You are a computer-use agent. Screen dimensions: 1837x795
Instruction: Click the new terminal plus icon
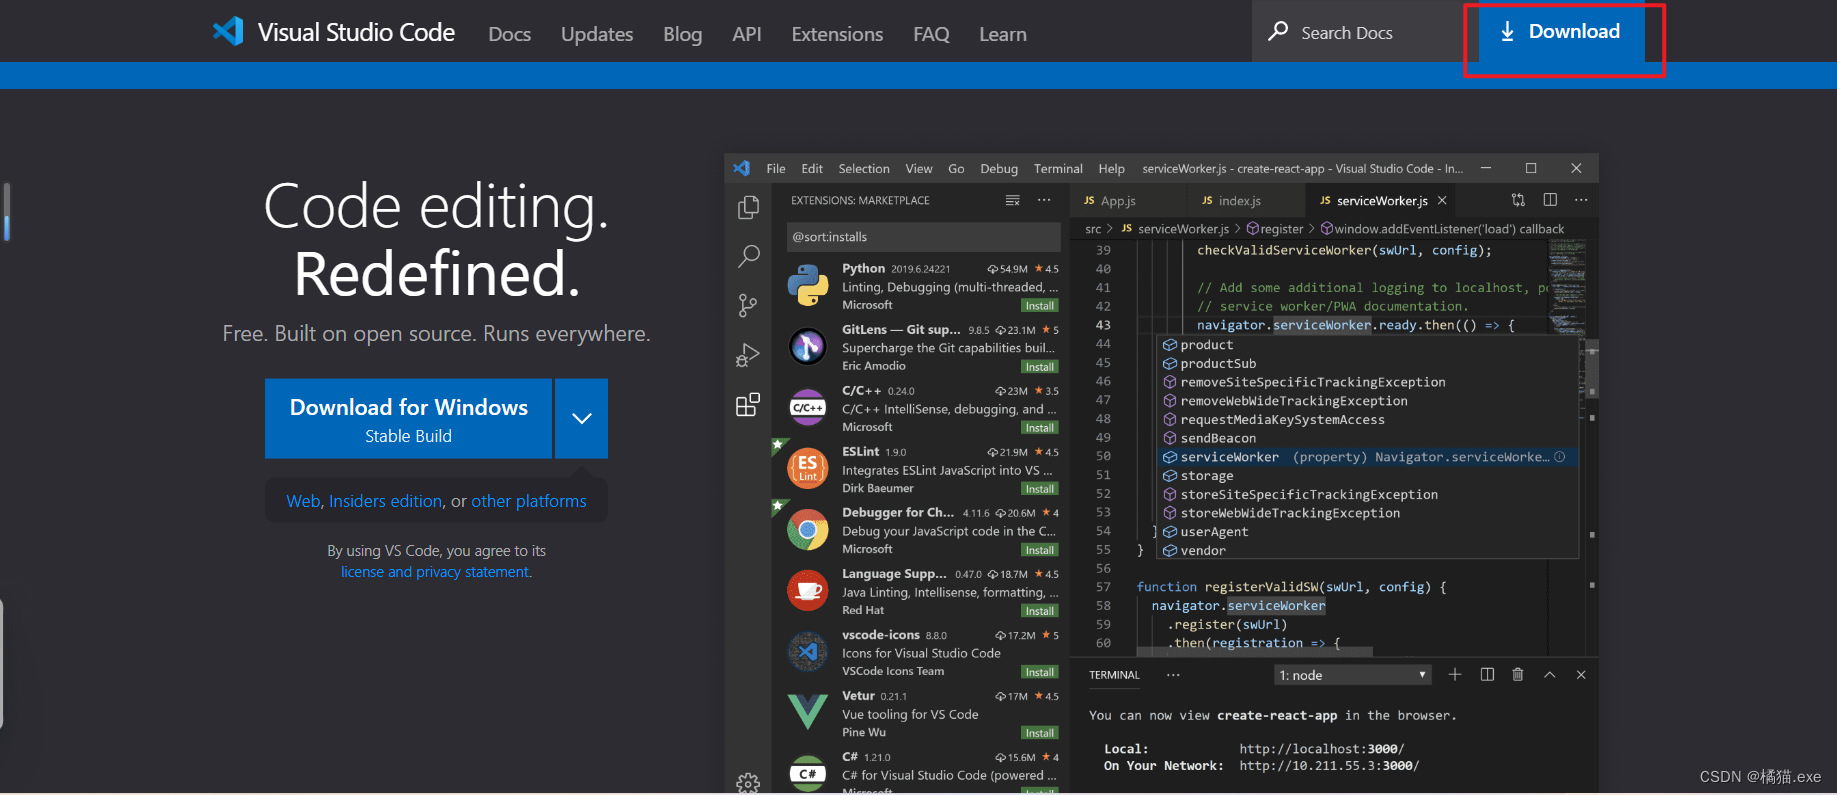1455,675
